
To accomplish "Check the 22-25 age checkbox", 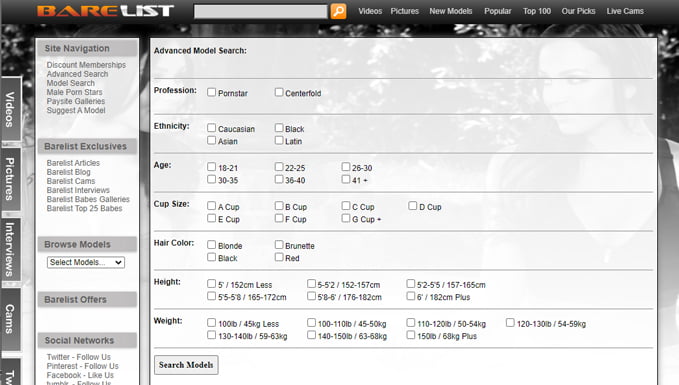I will click(279, 167).
